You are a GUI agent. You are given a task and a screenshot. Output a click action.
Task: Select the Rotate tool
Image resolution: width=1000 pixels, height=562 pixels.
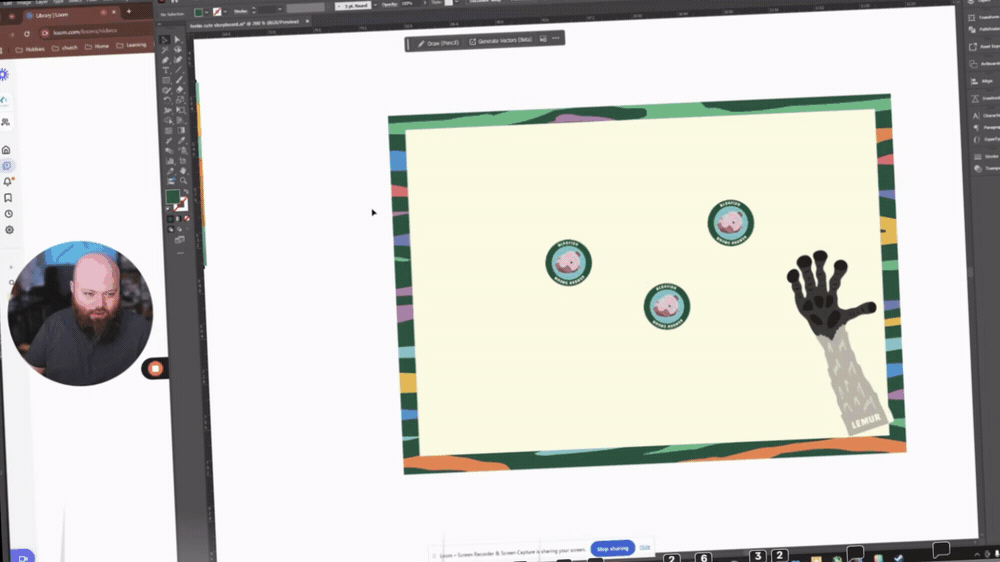tap(167, 100)
